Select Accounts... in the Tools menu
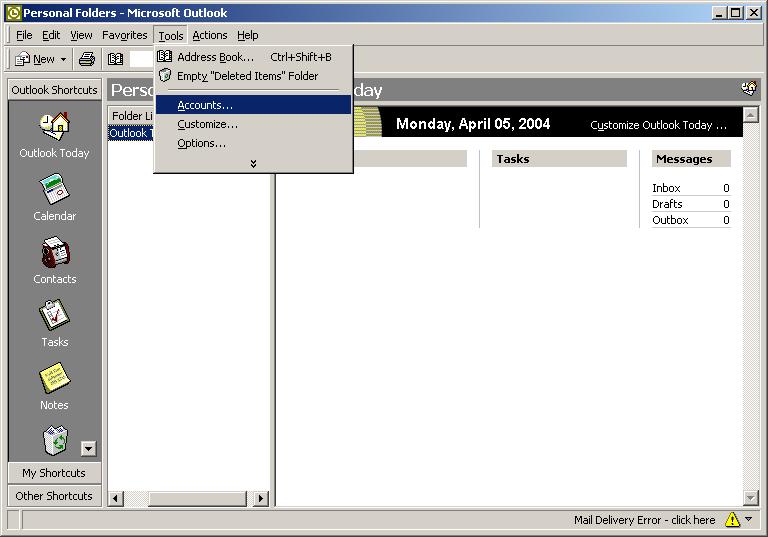The image size is (768, 537). [x=205, y=105]
